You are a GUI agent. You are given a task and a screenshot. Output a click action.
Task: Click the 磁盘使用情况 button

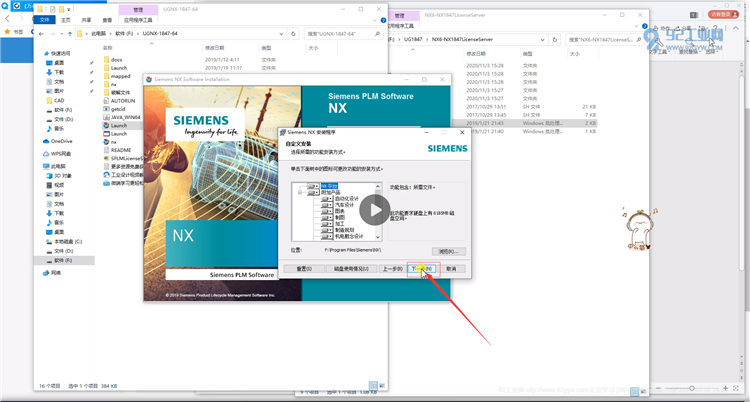[351, 269]
